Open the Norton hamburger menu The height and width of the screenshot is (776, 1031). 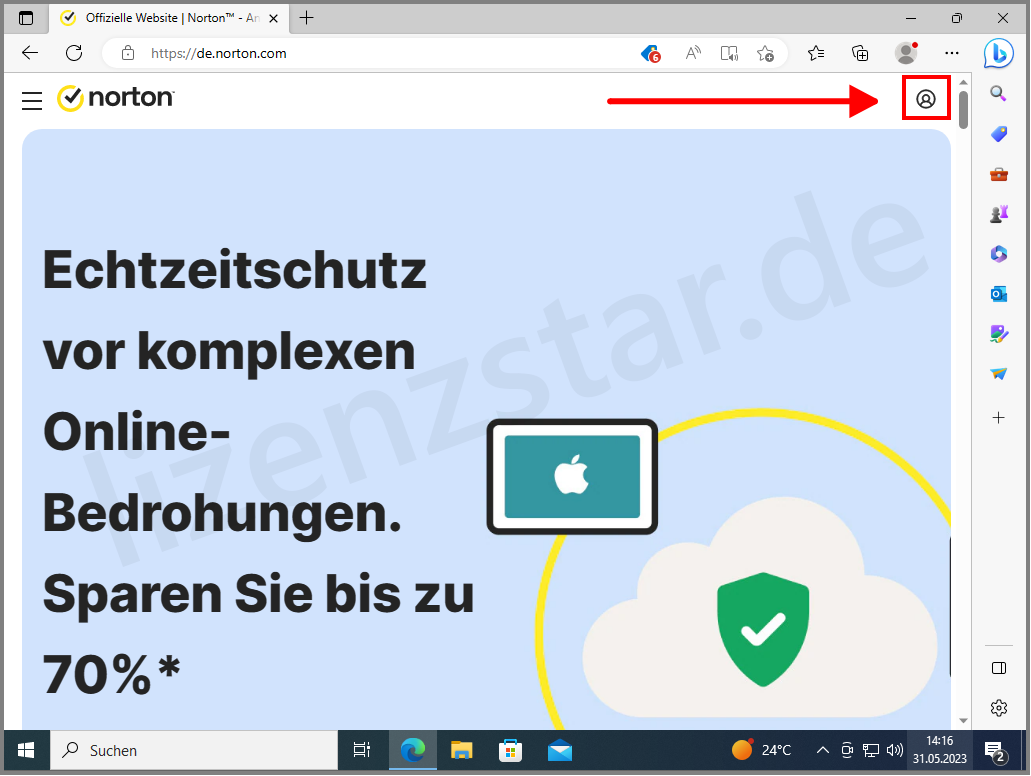click(x=32, y=100)
